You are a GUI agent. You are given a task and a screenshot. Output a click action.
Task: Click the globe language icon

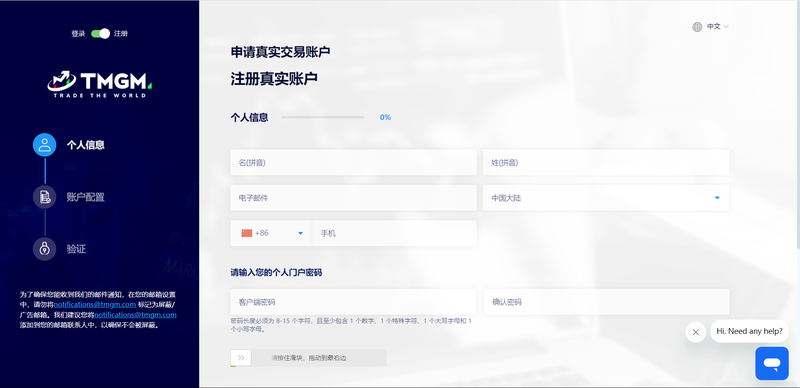(697, 27)
